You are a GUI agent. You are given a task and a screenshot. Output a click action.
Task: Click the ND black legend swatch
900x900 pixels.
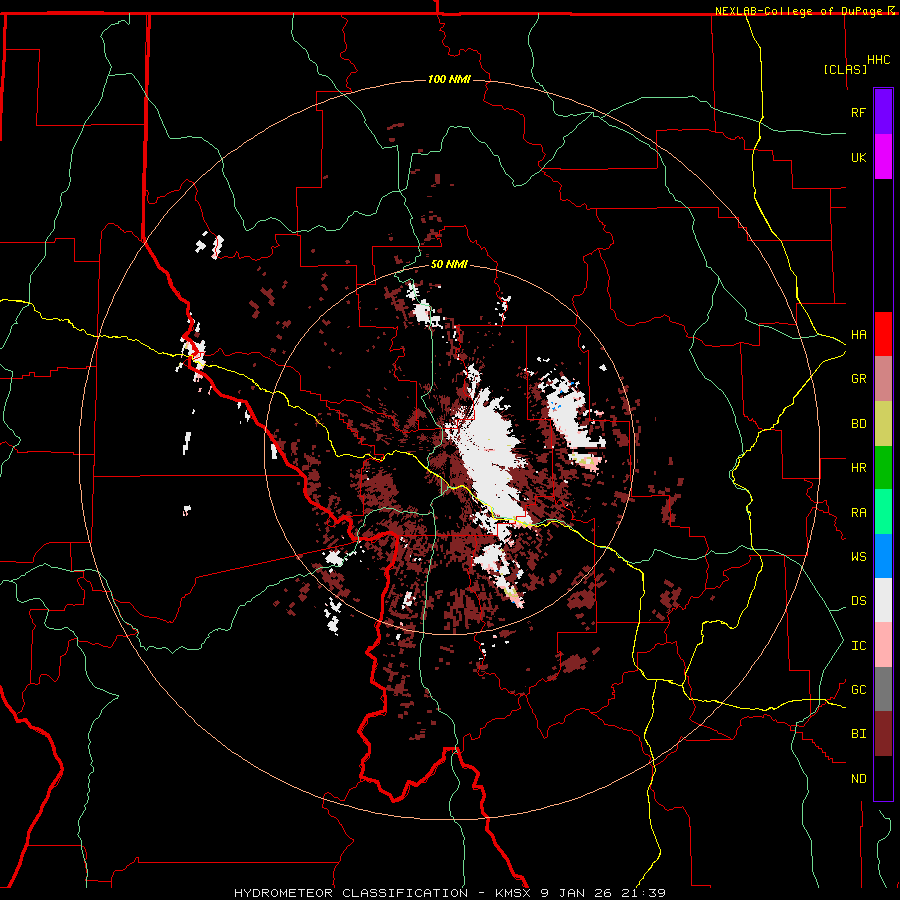pos(883,778)
